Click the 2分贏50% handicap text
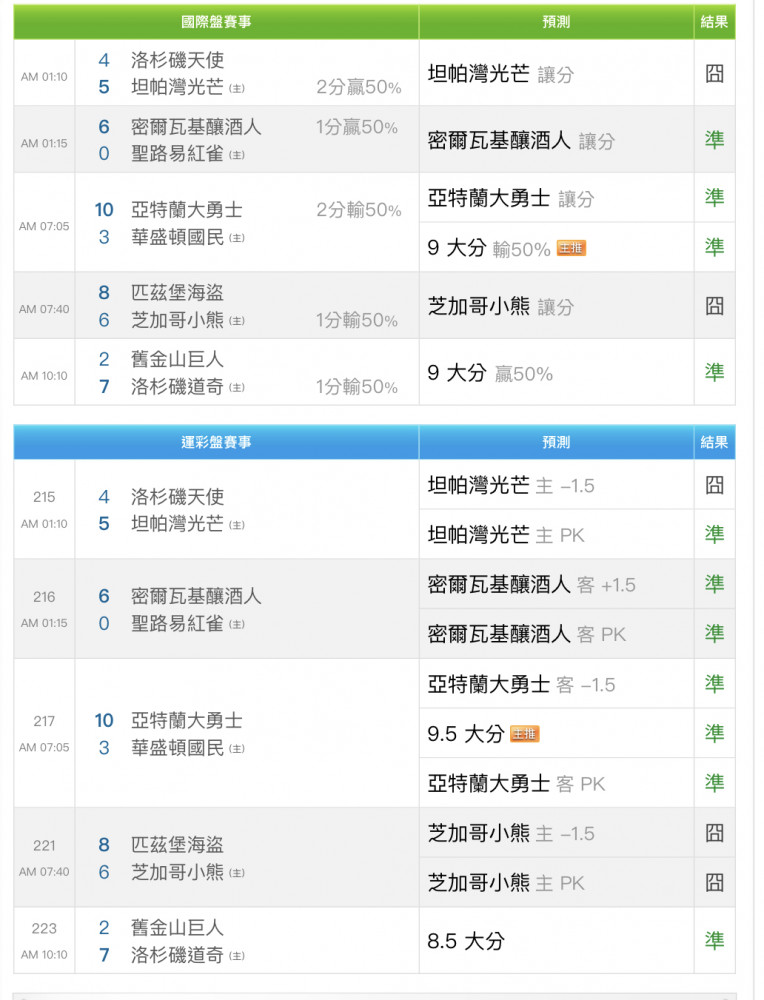Viewport: 764px width, 1000px height. tap(358, 88)
